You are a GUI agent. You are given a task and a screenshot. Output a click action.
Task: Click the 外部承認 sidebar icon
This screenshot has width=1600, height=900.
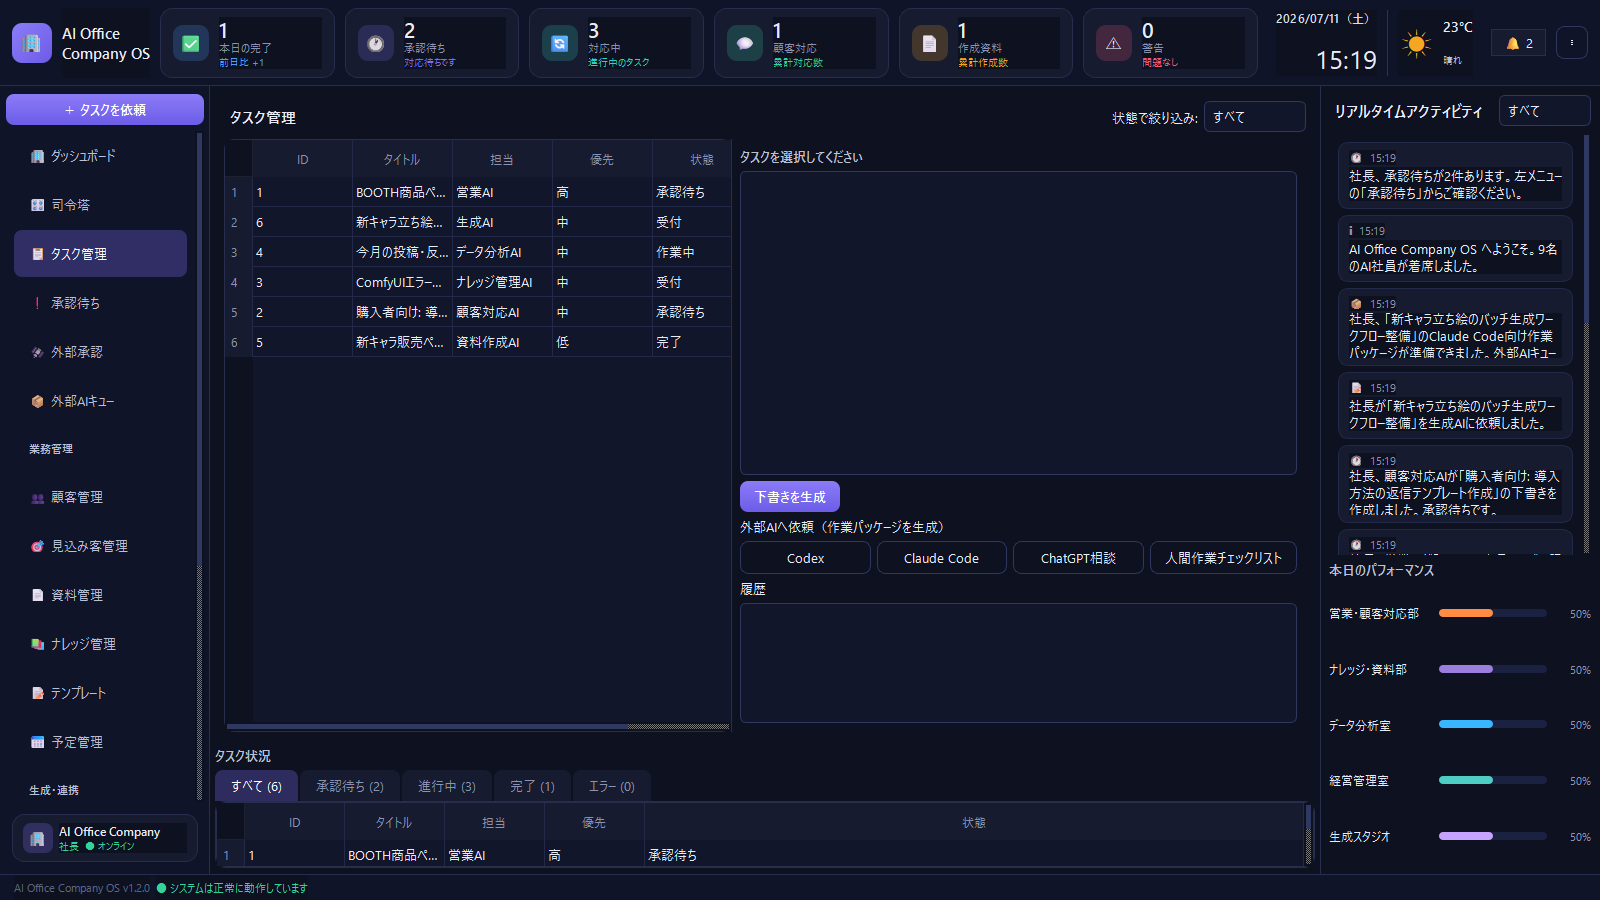point(37,352)
